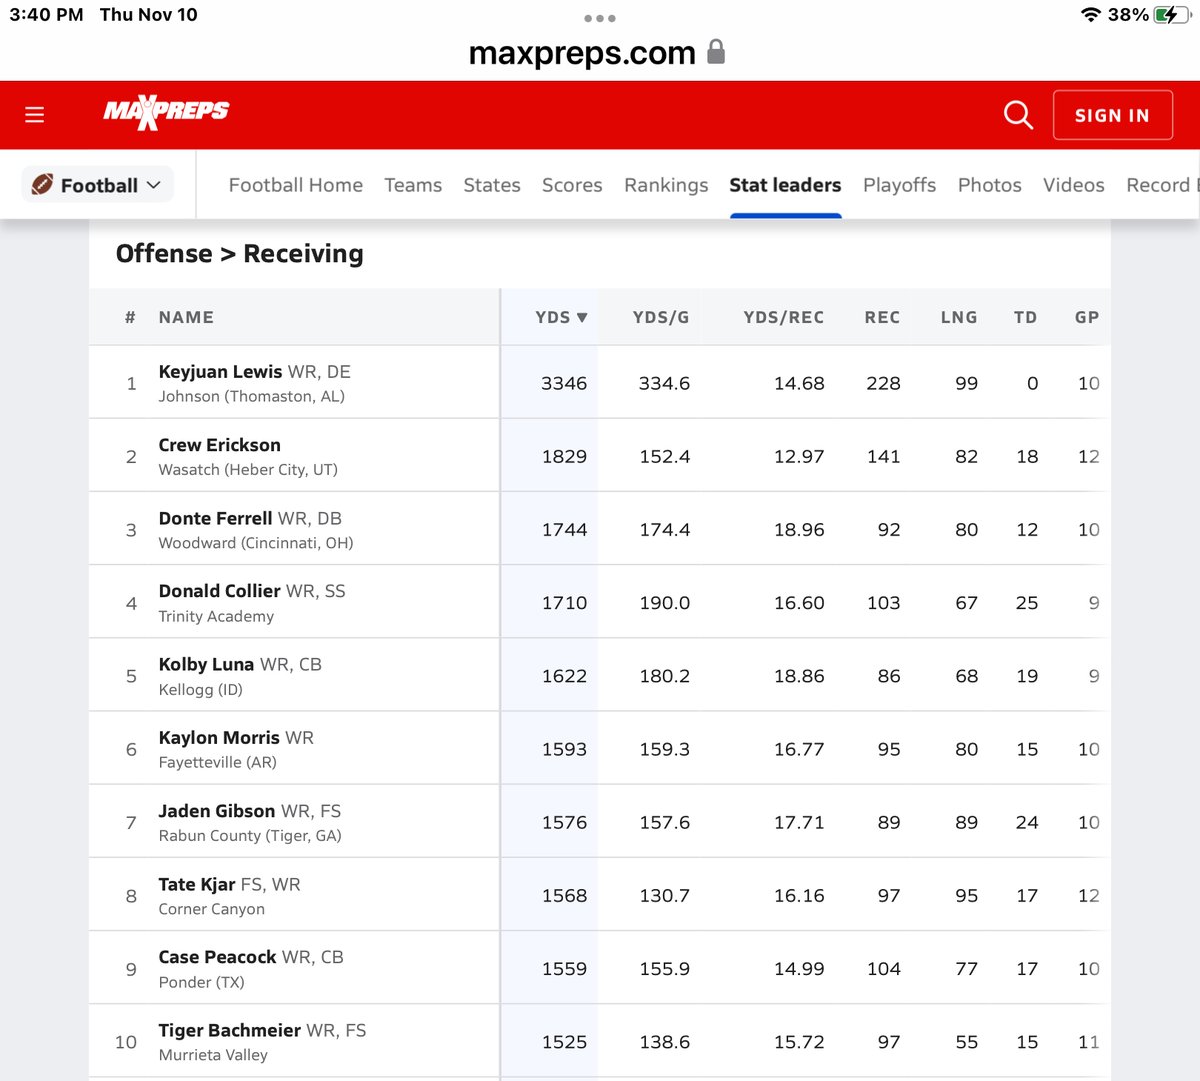Sort by REC column header

(x=882, y=317)
